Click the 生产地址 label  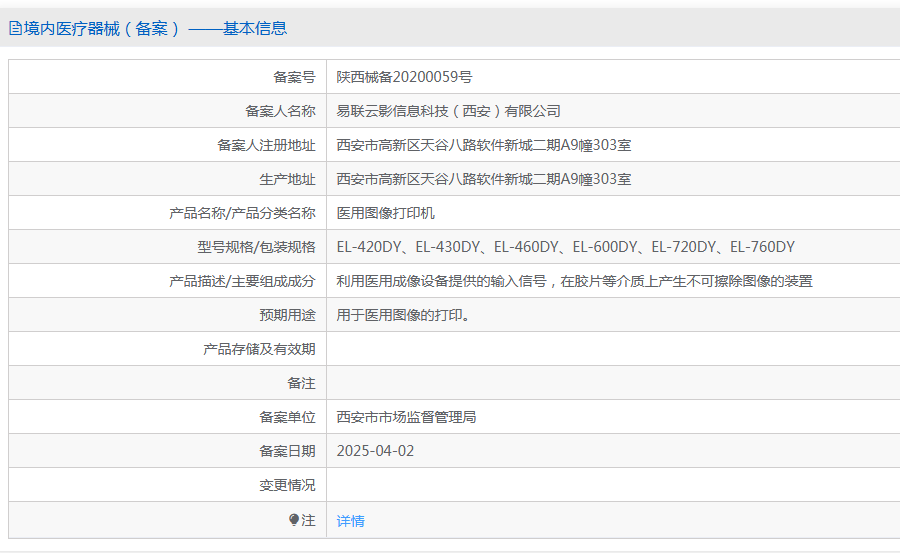(x=287, y=179)
